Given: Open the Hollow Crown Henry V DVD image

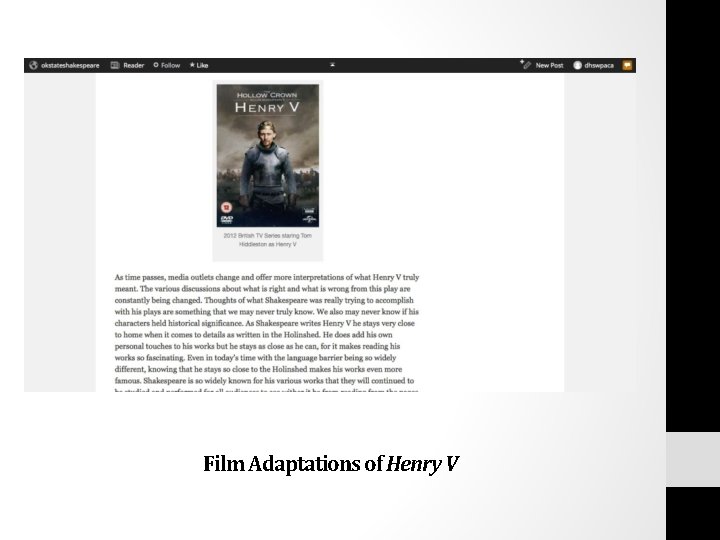Looking at the screenshot, I should coord(268,155).
